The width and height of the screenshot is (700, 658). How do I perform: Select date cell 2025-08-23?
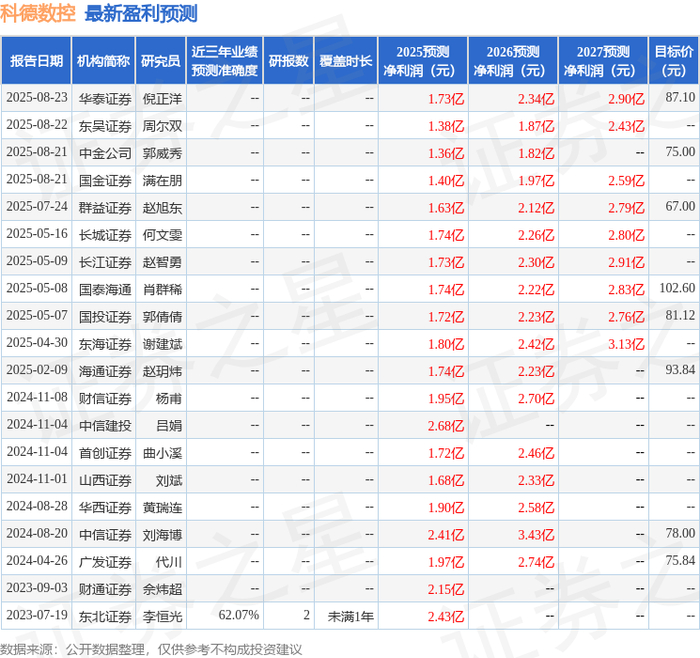tap(37, 97)
